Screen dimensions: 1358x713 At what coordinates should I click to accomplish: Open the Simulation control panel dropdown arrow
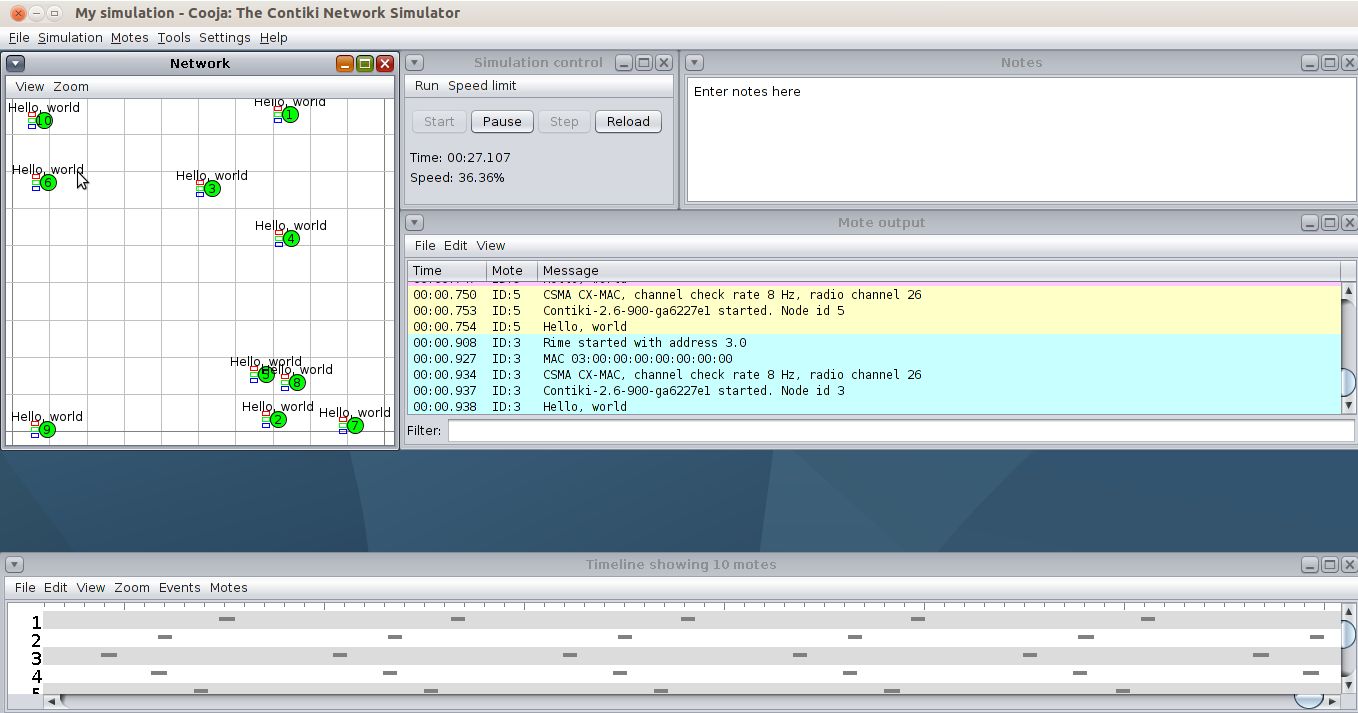pos(415,63)
